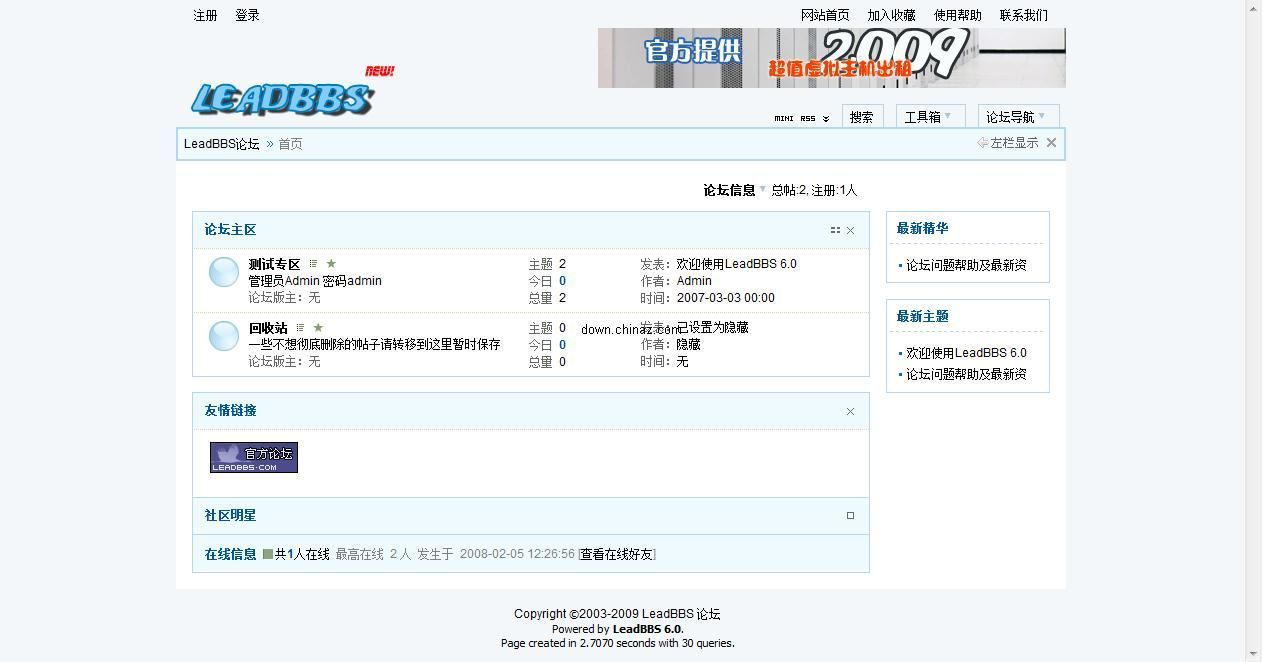Open the MINI version link
Screen dimensions: 1263x662
(783, 118)
